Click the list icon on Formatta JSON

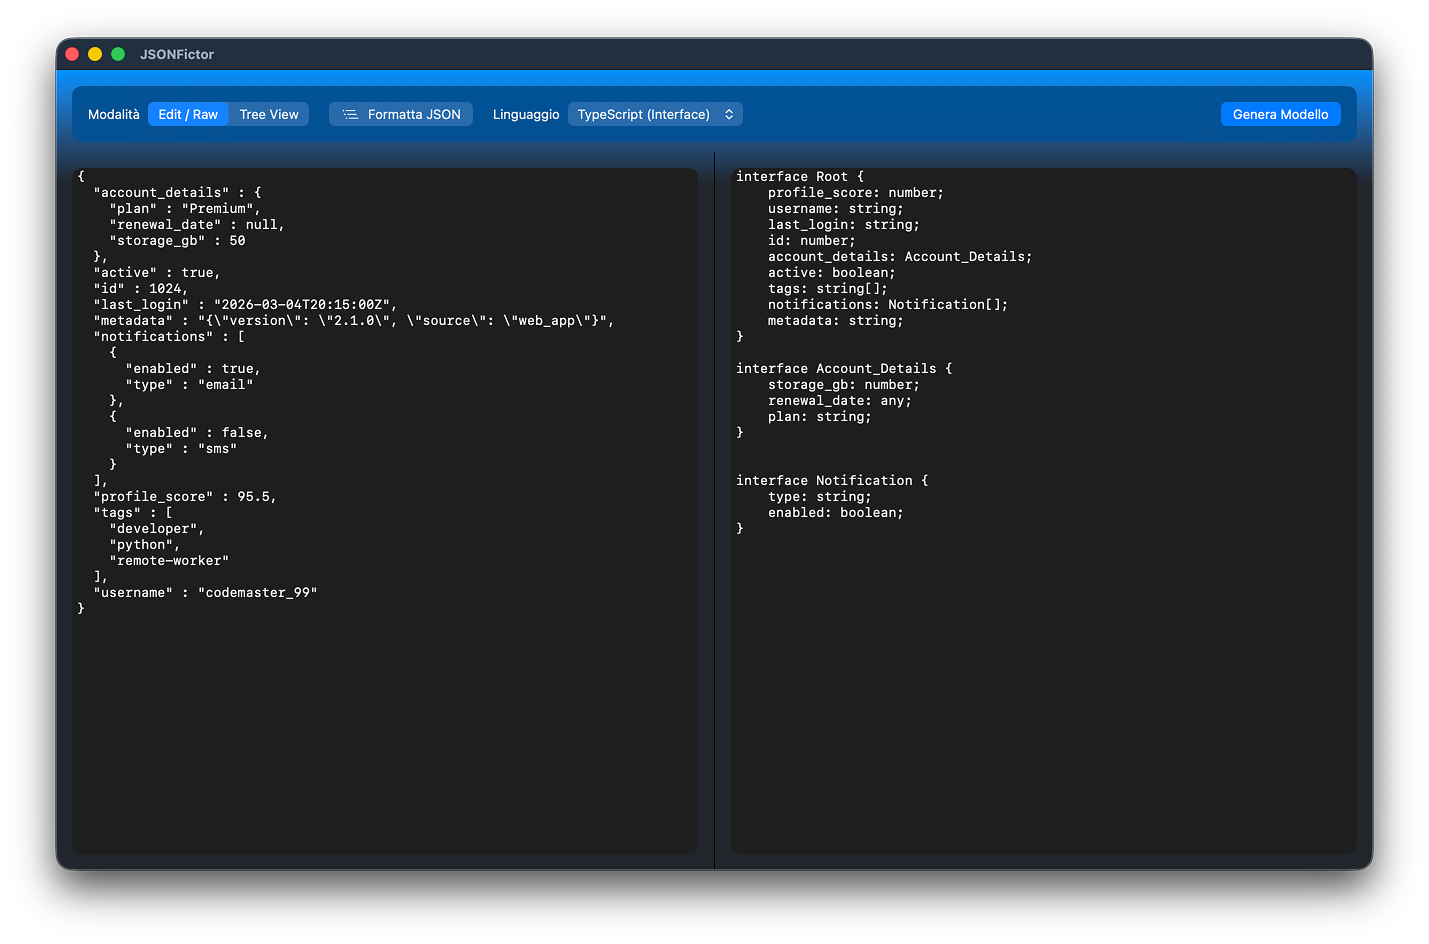point(350,115)
